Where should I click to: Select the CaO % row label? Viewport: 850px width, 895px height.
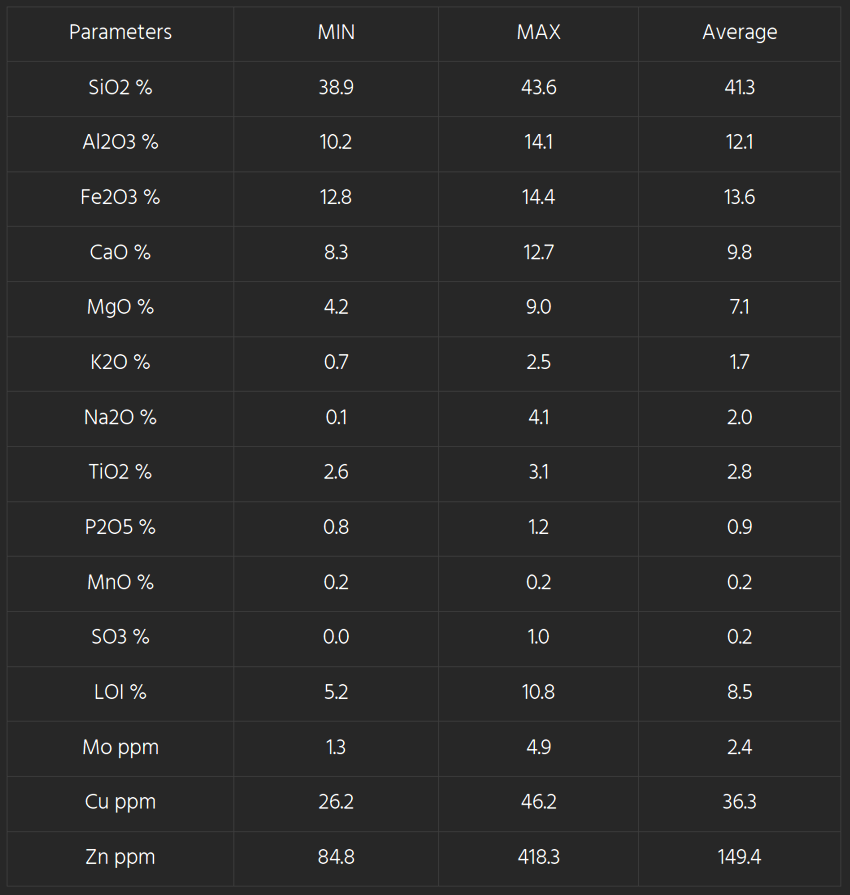coord(120,252)
